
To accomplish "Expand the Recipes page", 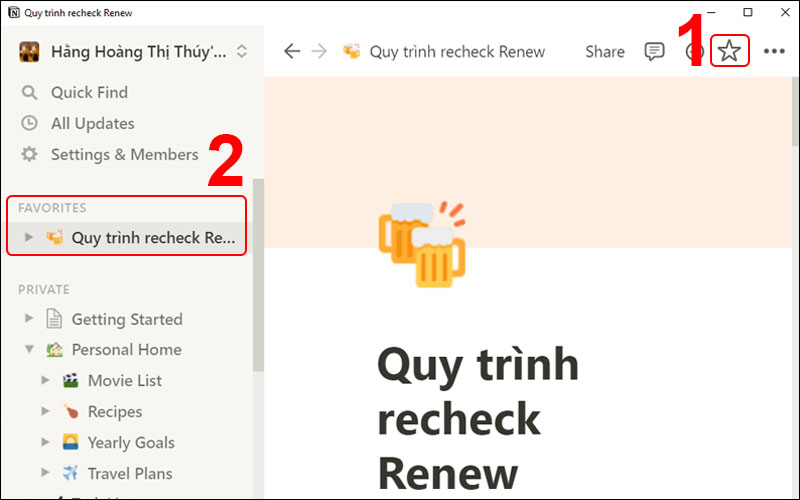I will click(x=45, y=411).
